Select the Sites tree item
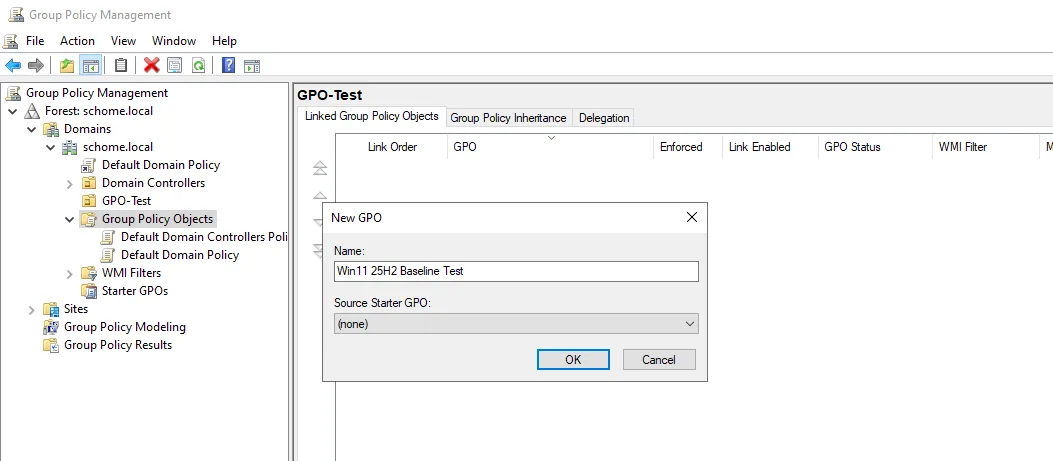Image resolution: width=1053 pixels, height=461 pixels. tap(76, 309)
